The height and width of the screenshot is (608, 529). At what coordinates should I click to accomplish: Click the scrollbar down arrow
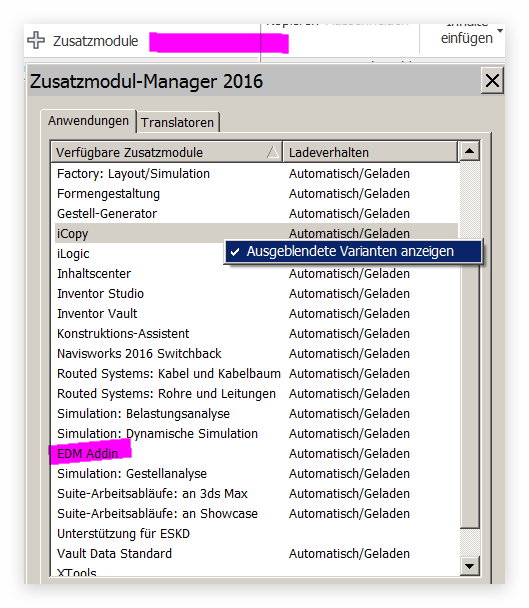pyautogui.click(x=469, y=566)
